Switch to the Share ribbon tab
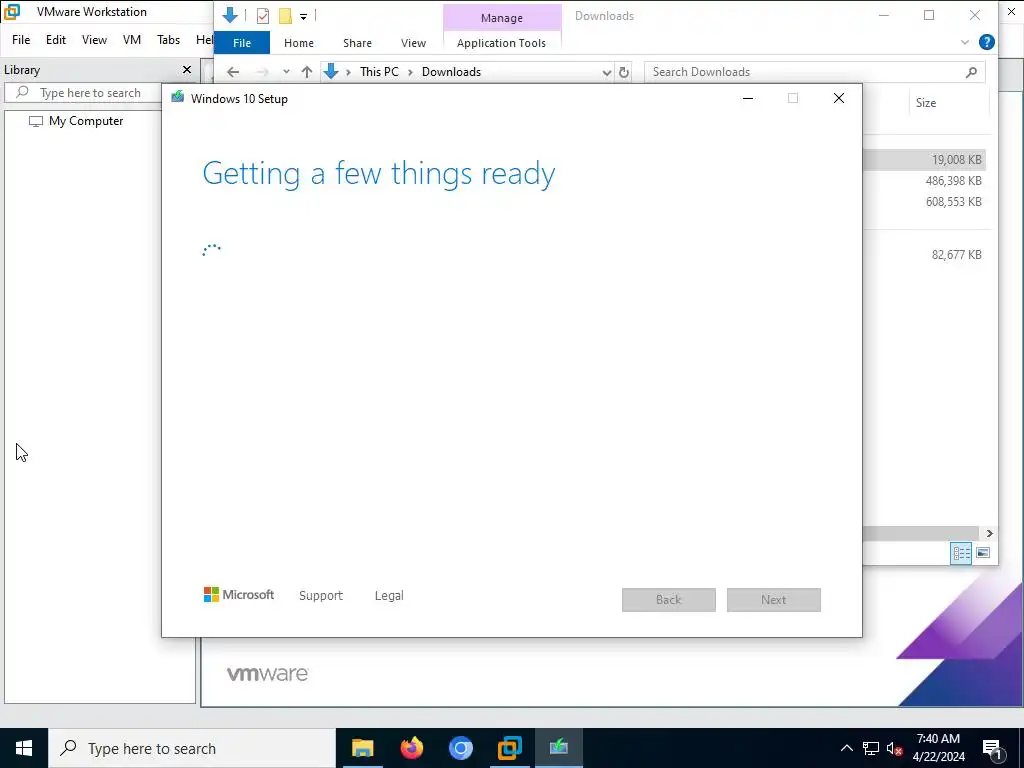1024x768 pixels. point(357,43)
